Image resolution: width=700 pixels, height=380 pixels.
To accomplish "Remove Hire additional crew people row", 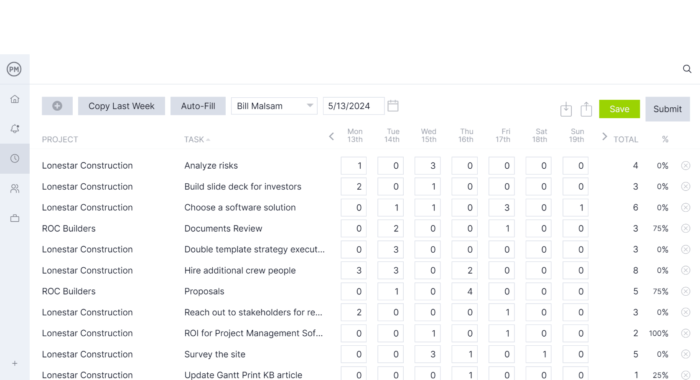I will [686, 271].
